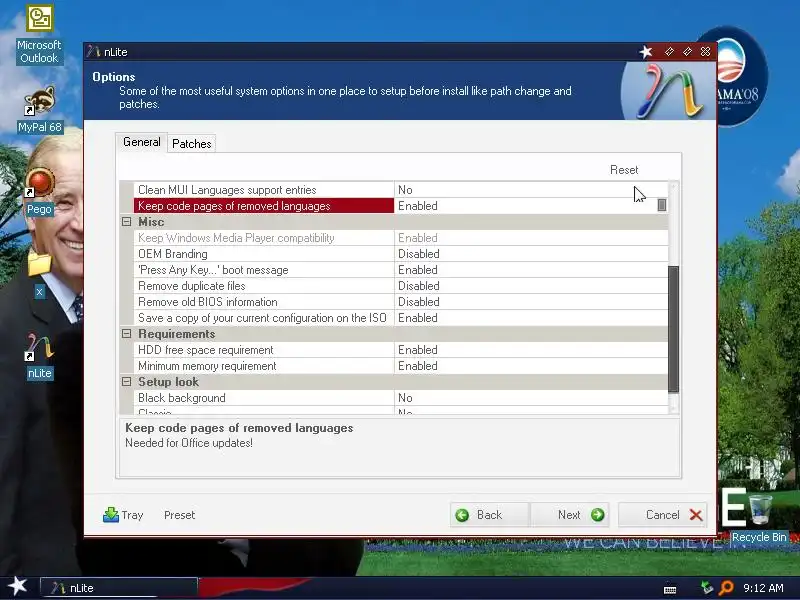Cancel the nLite wizard
The width and height of the screenshot is (800, 600).
pyautogui.click(x=663, y=515)
